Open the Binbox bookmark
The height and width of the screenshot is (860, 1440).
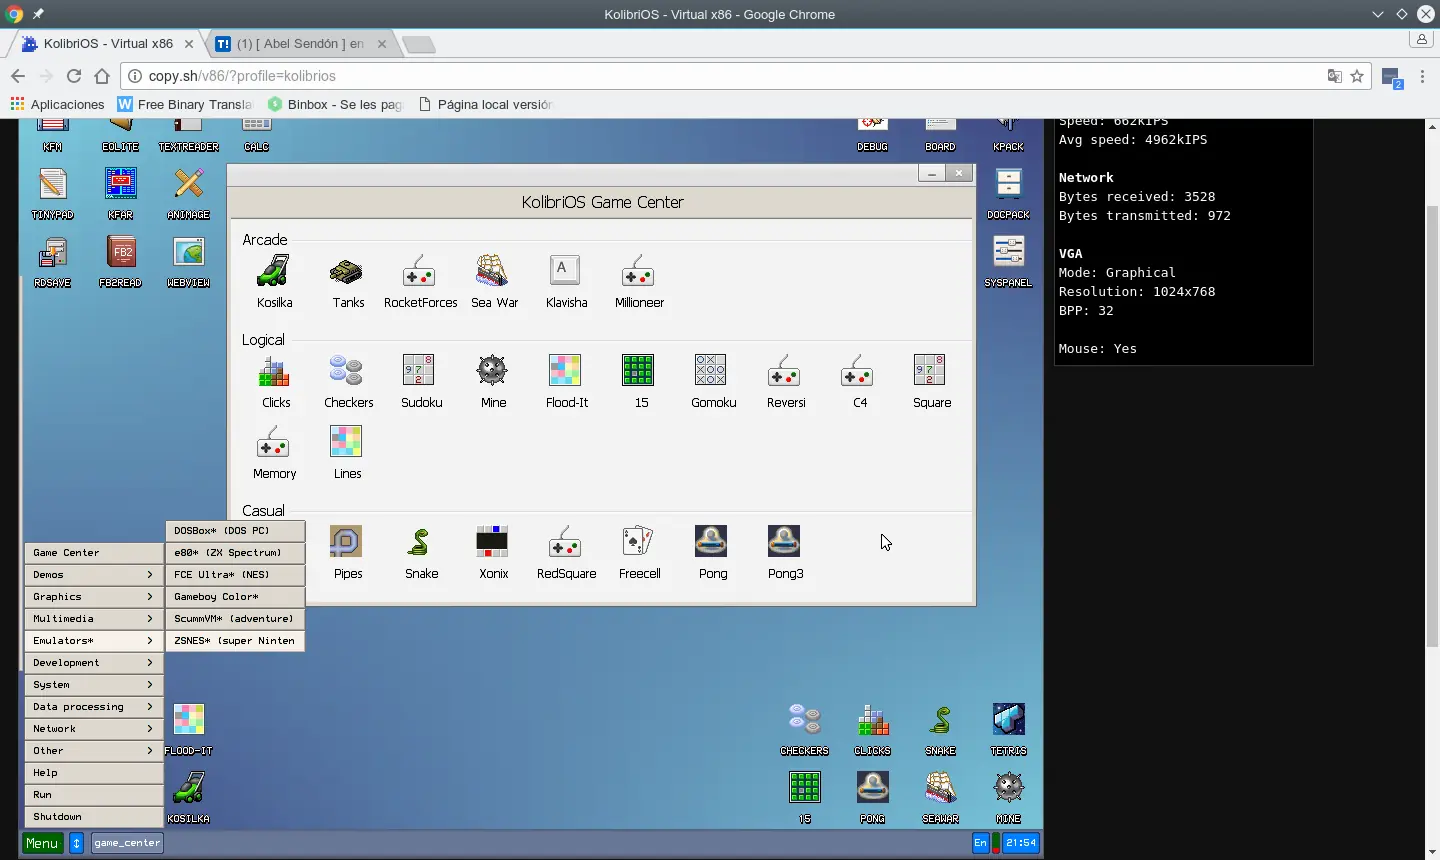pyautogui.click(x=335, y=104)
